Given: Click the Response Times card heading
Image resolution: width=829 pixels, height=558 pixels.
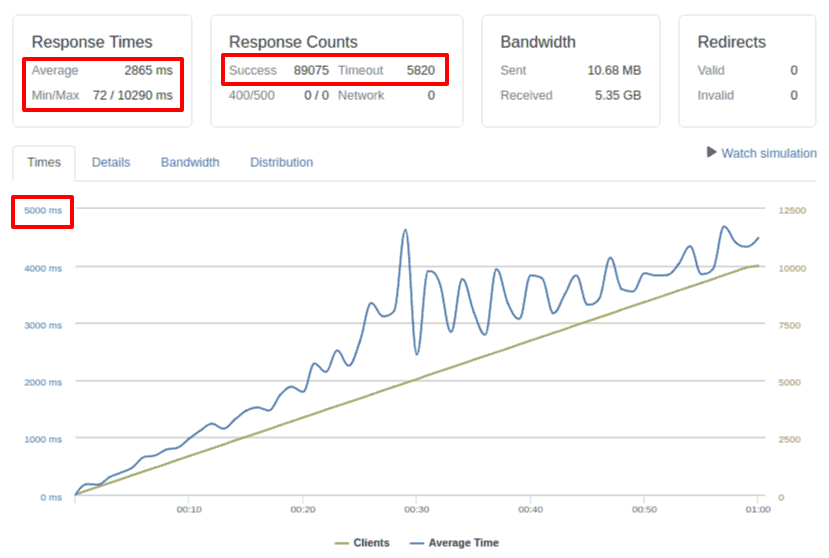Looking at the screenshot, I should click(x=92, y=42).
